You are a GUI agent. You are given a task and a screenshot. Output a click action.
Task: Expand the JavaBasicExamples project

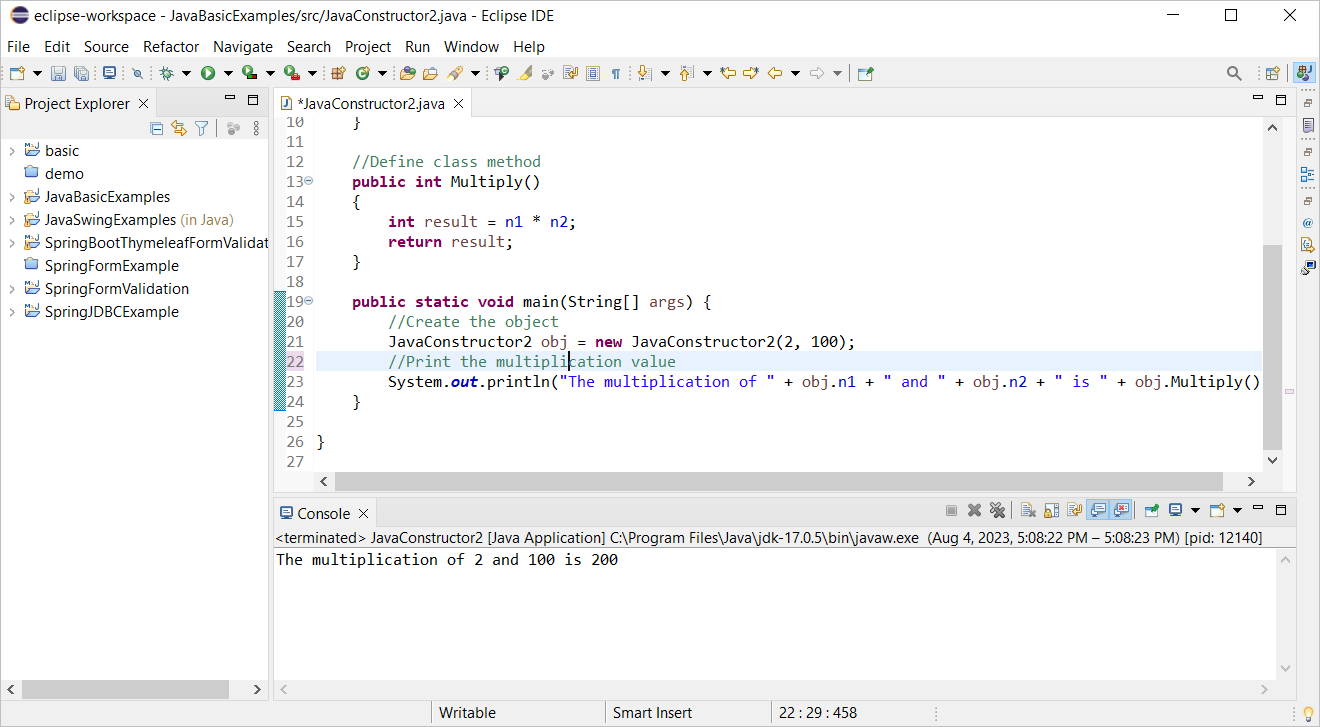(10, 196)
